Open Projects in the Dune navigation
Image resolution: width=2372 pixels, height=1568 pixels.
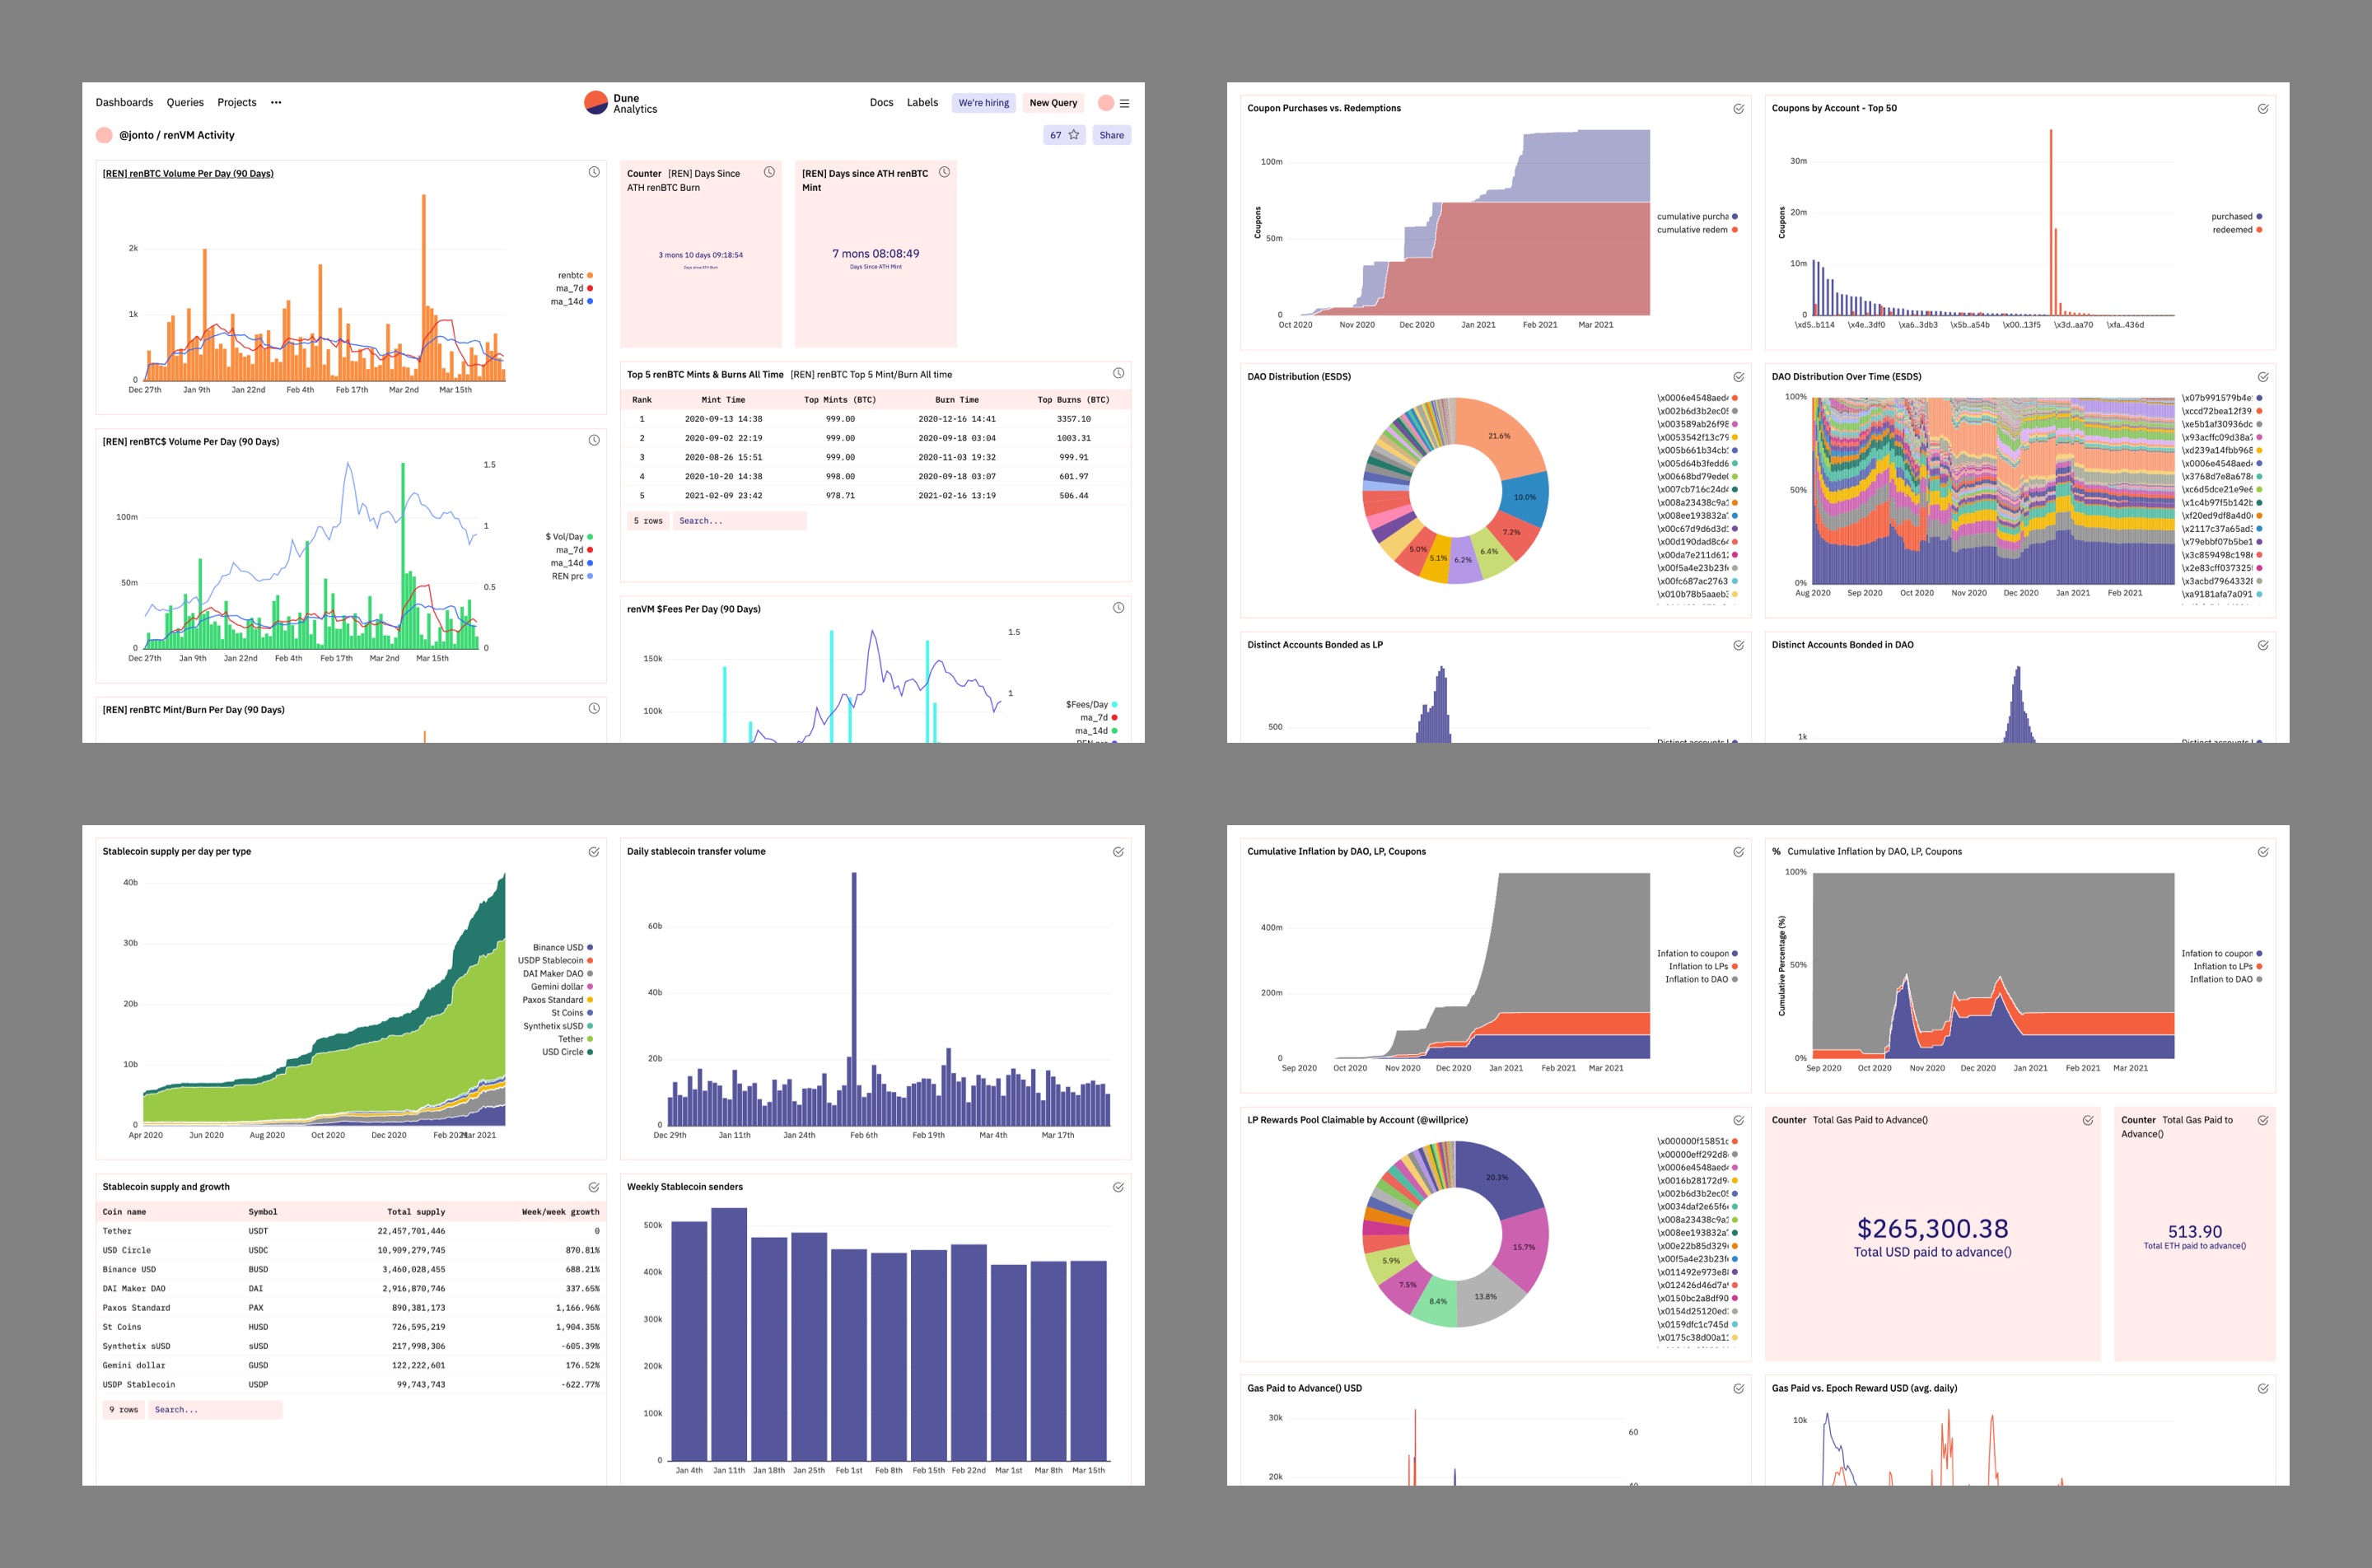[237, 102]
